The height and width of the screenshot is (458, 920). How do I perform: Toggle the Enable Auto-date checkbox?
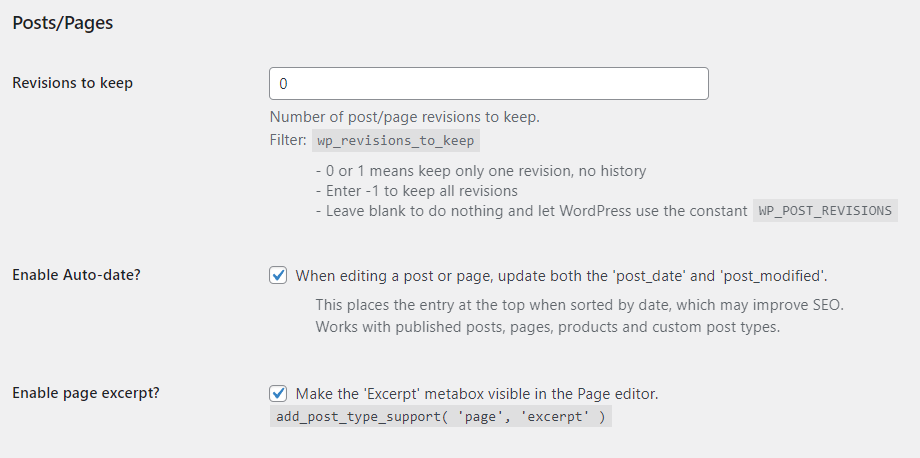pos(279,275)
